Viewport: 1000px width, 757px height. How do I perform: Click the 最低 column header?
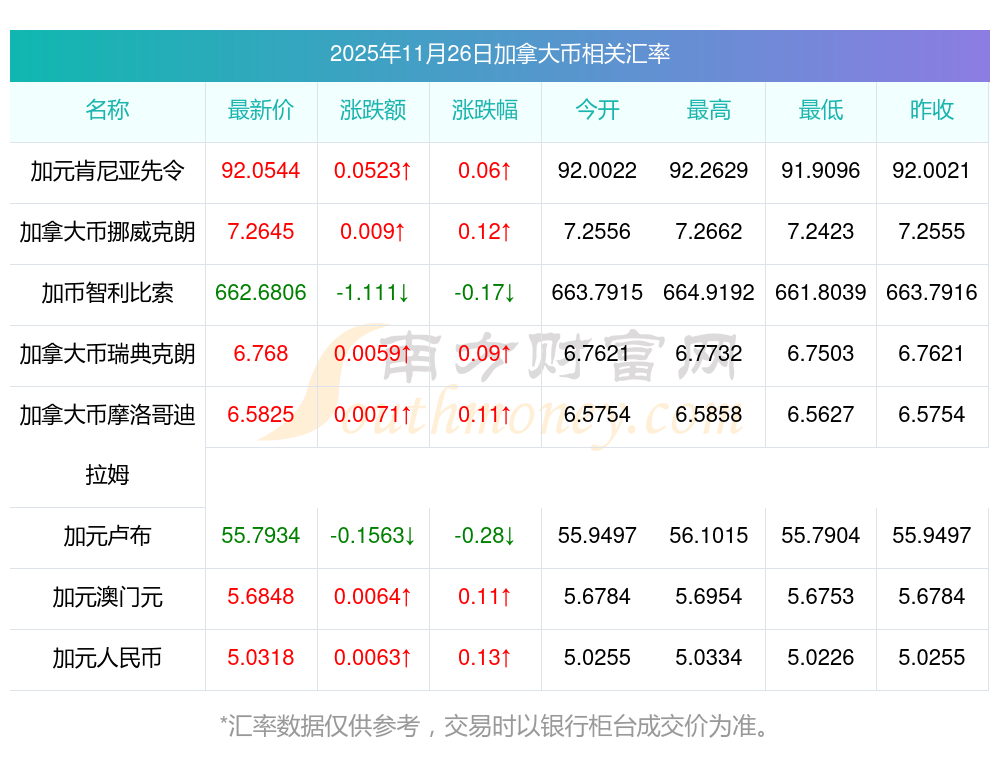821,111
